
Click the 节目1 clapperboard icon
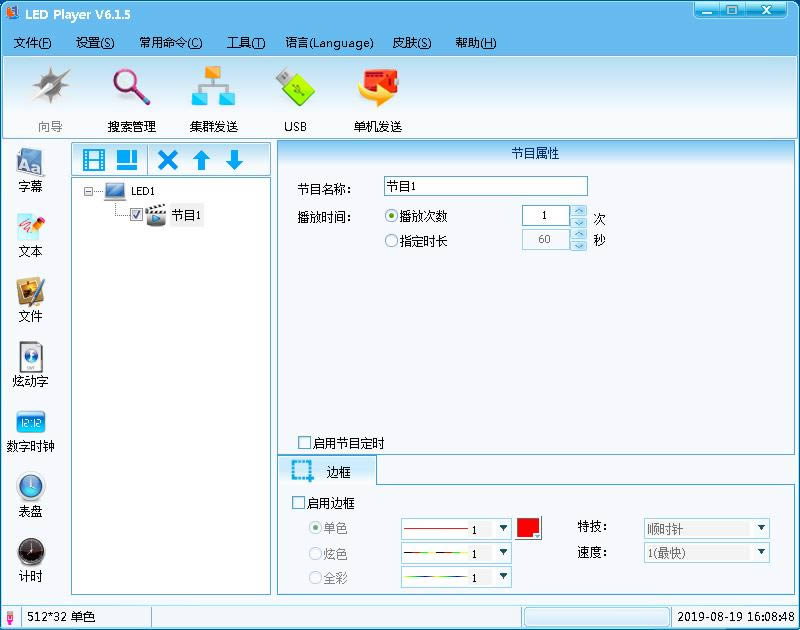click(x=156, y=215)
